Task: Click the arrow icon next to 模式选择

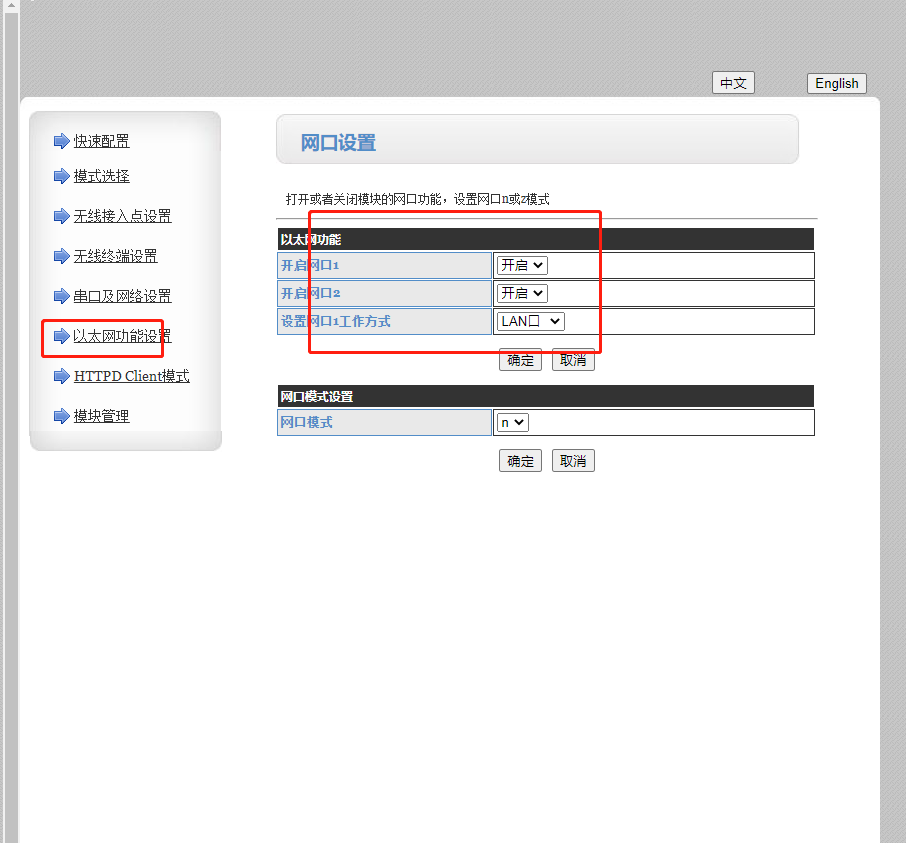Action: [x=61, y=176]
